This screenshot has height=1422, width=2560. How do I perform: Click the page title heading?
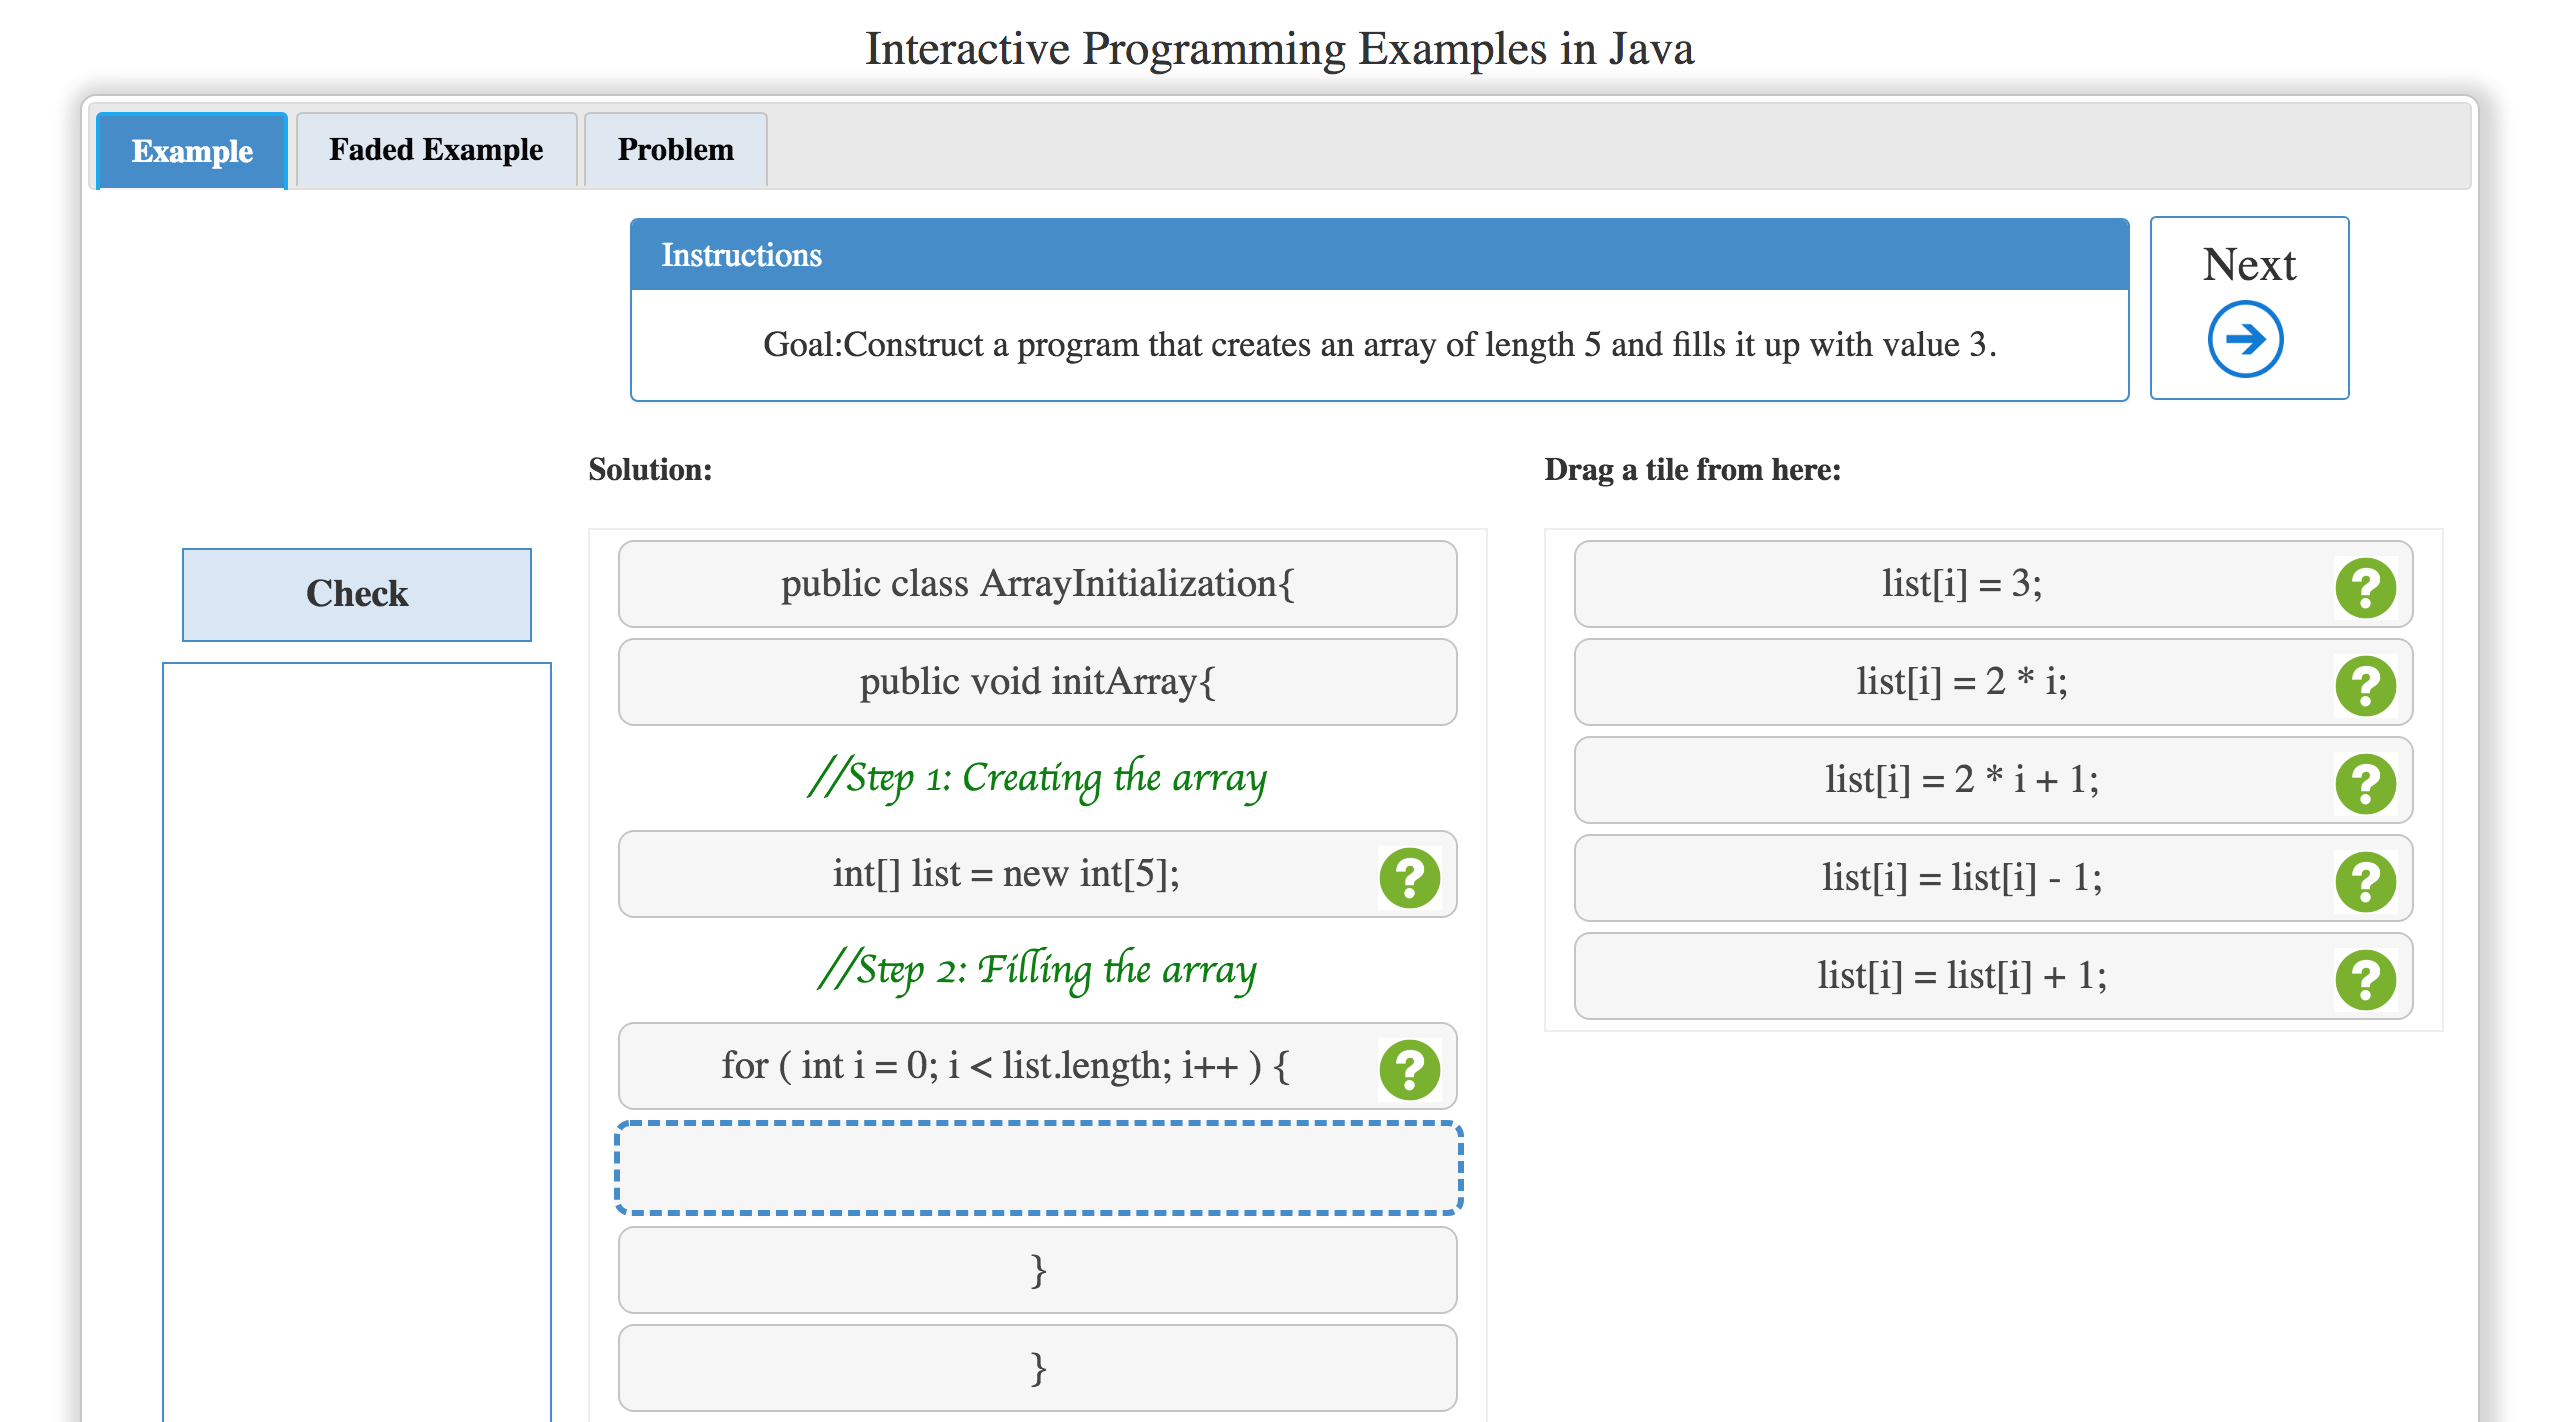pos(1279,48)
